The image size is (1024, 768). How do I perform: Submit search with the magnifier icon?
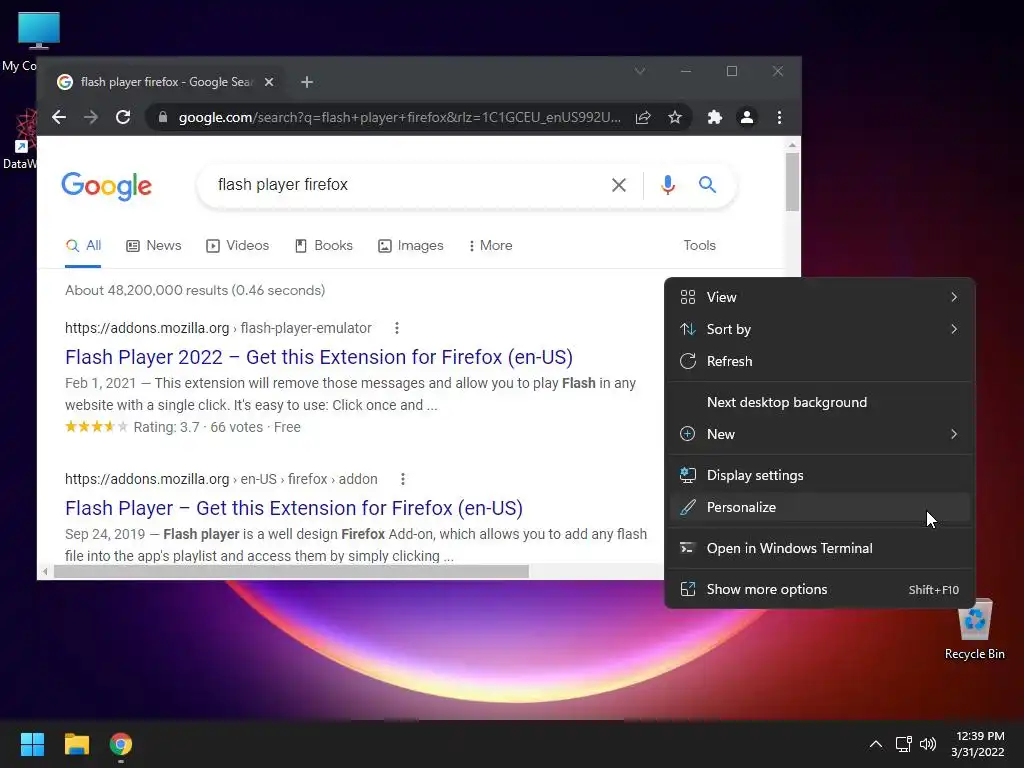click(x=707, y=185)
